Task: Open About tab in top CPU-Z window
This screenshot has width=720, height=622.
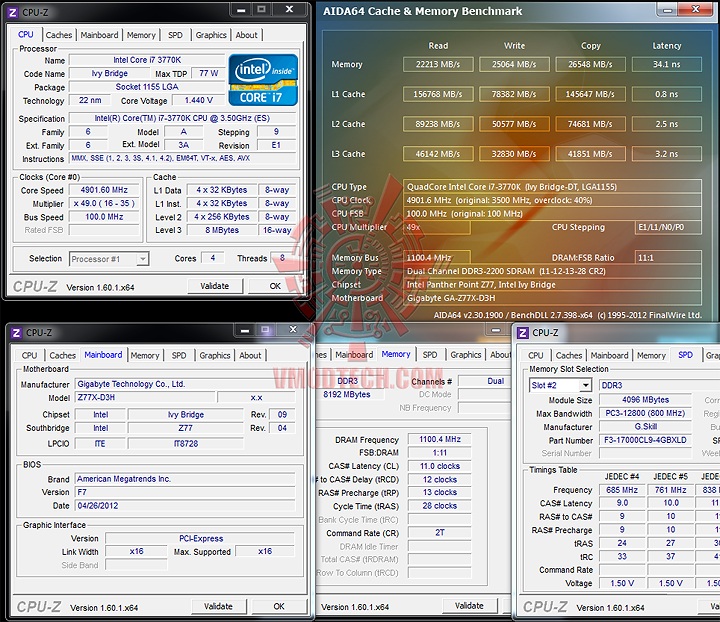Action: point(247,35)
